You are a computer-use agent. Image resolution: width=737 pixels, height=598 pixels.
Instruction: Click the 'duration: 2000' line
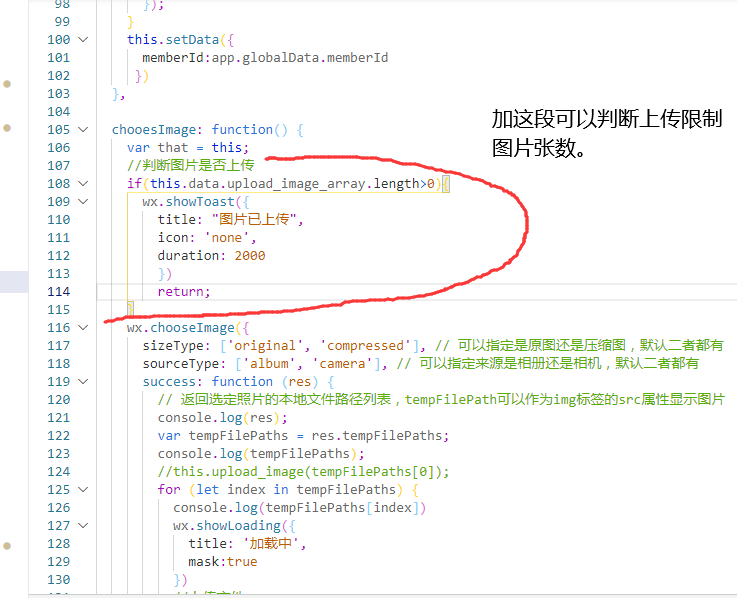211,256
